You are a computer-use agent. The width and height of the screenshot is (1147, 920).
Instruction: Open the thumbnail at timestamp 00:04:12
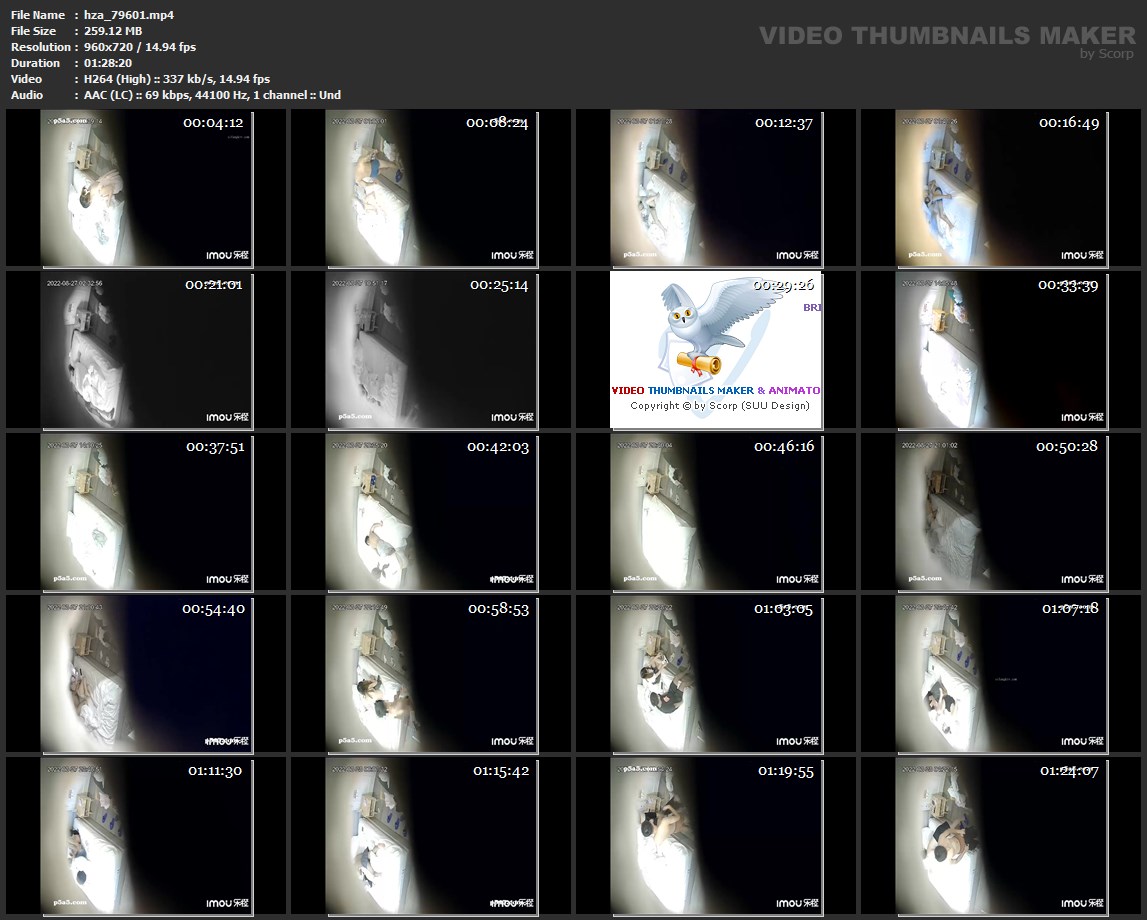(147, 188)
